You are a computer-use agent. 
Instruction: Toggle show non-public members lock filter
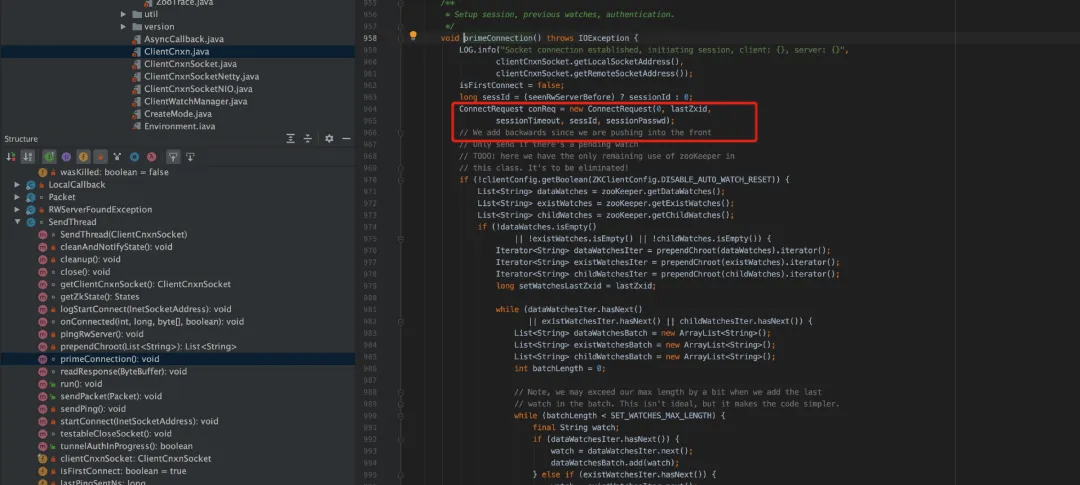pos(101,157)
